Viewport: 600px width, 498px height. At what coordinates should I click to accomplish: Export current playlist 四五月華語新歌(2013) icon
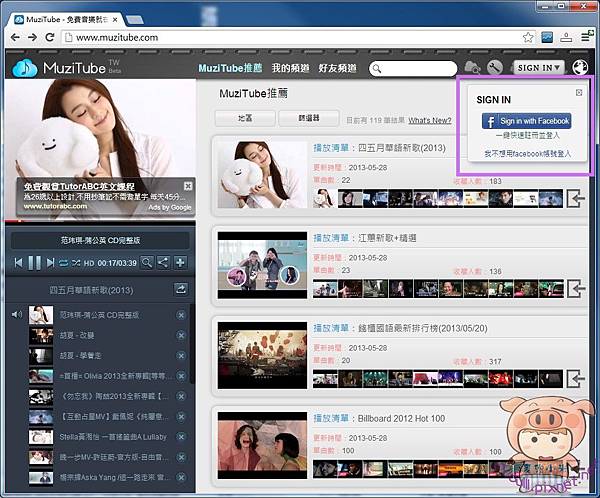[x=181, y=289]
